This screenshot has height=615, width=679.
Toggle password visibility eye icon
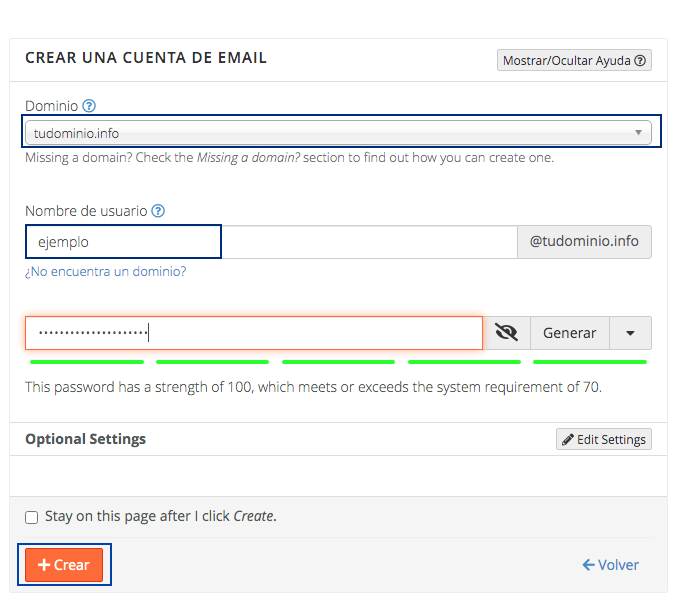(x=506, y=333)
